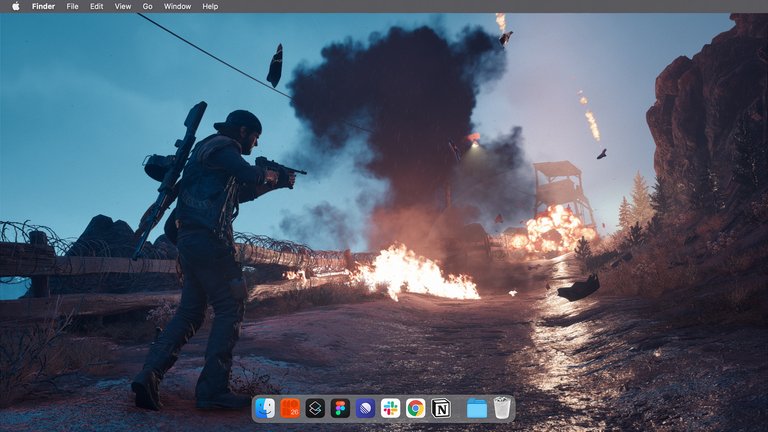Open the View menu

click(x=122, y=6)
